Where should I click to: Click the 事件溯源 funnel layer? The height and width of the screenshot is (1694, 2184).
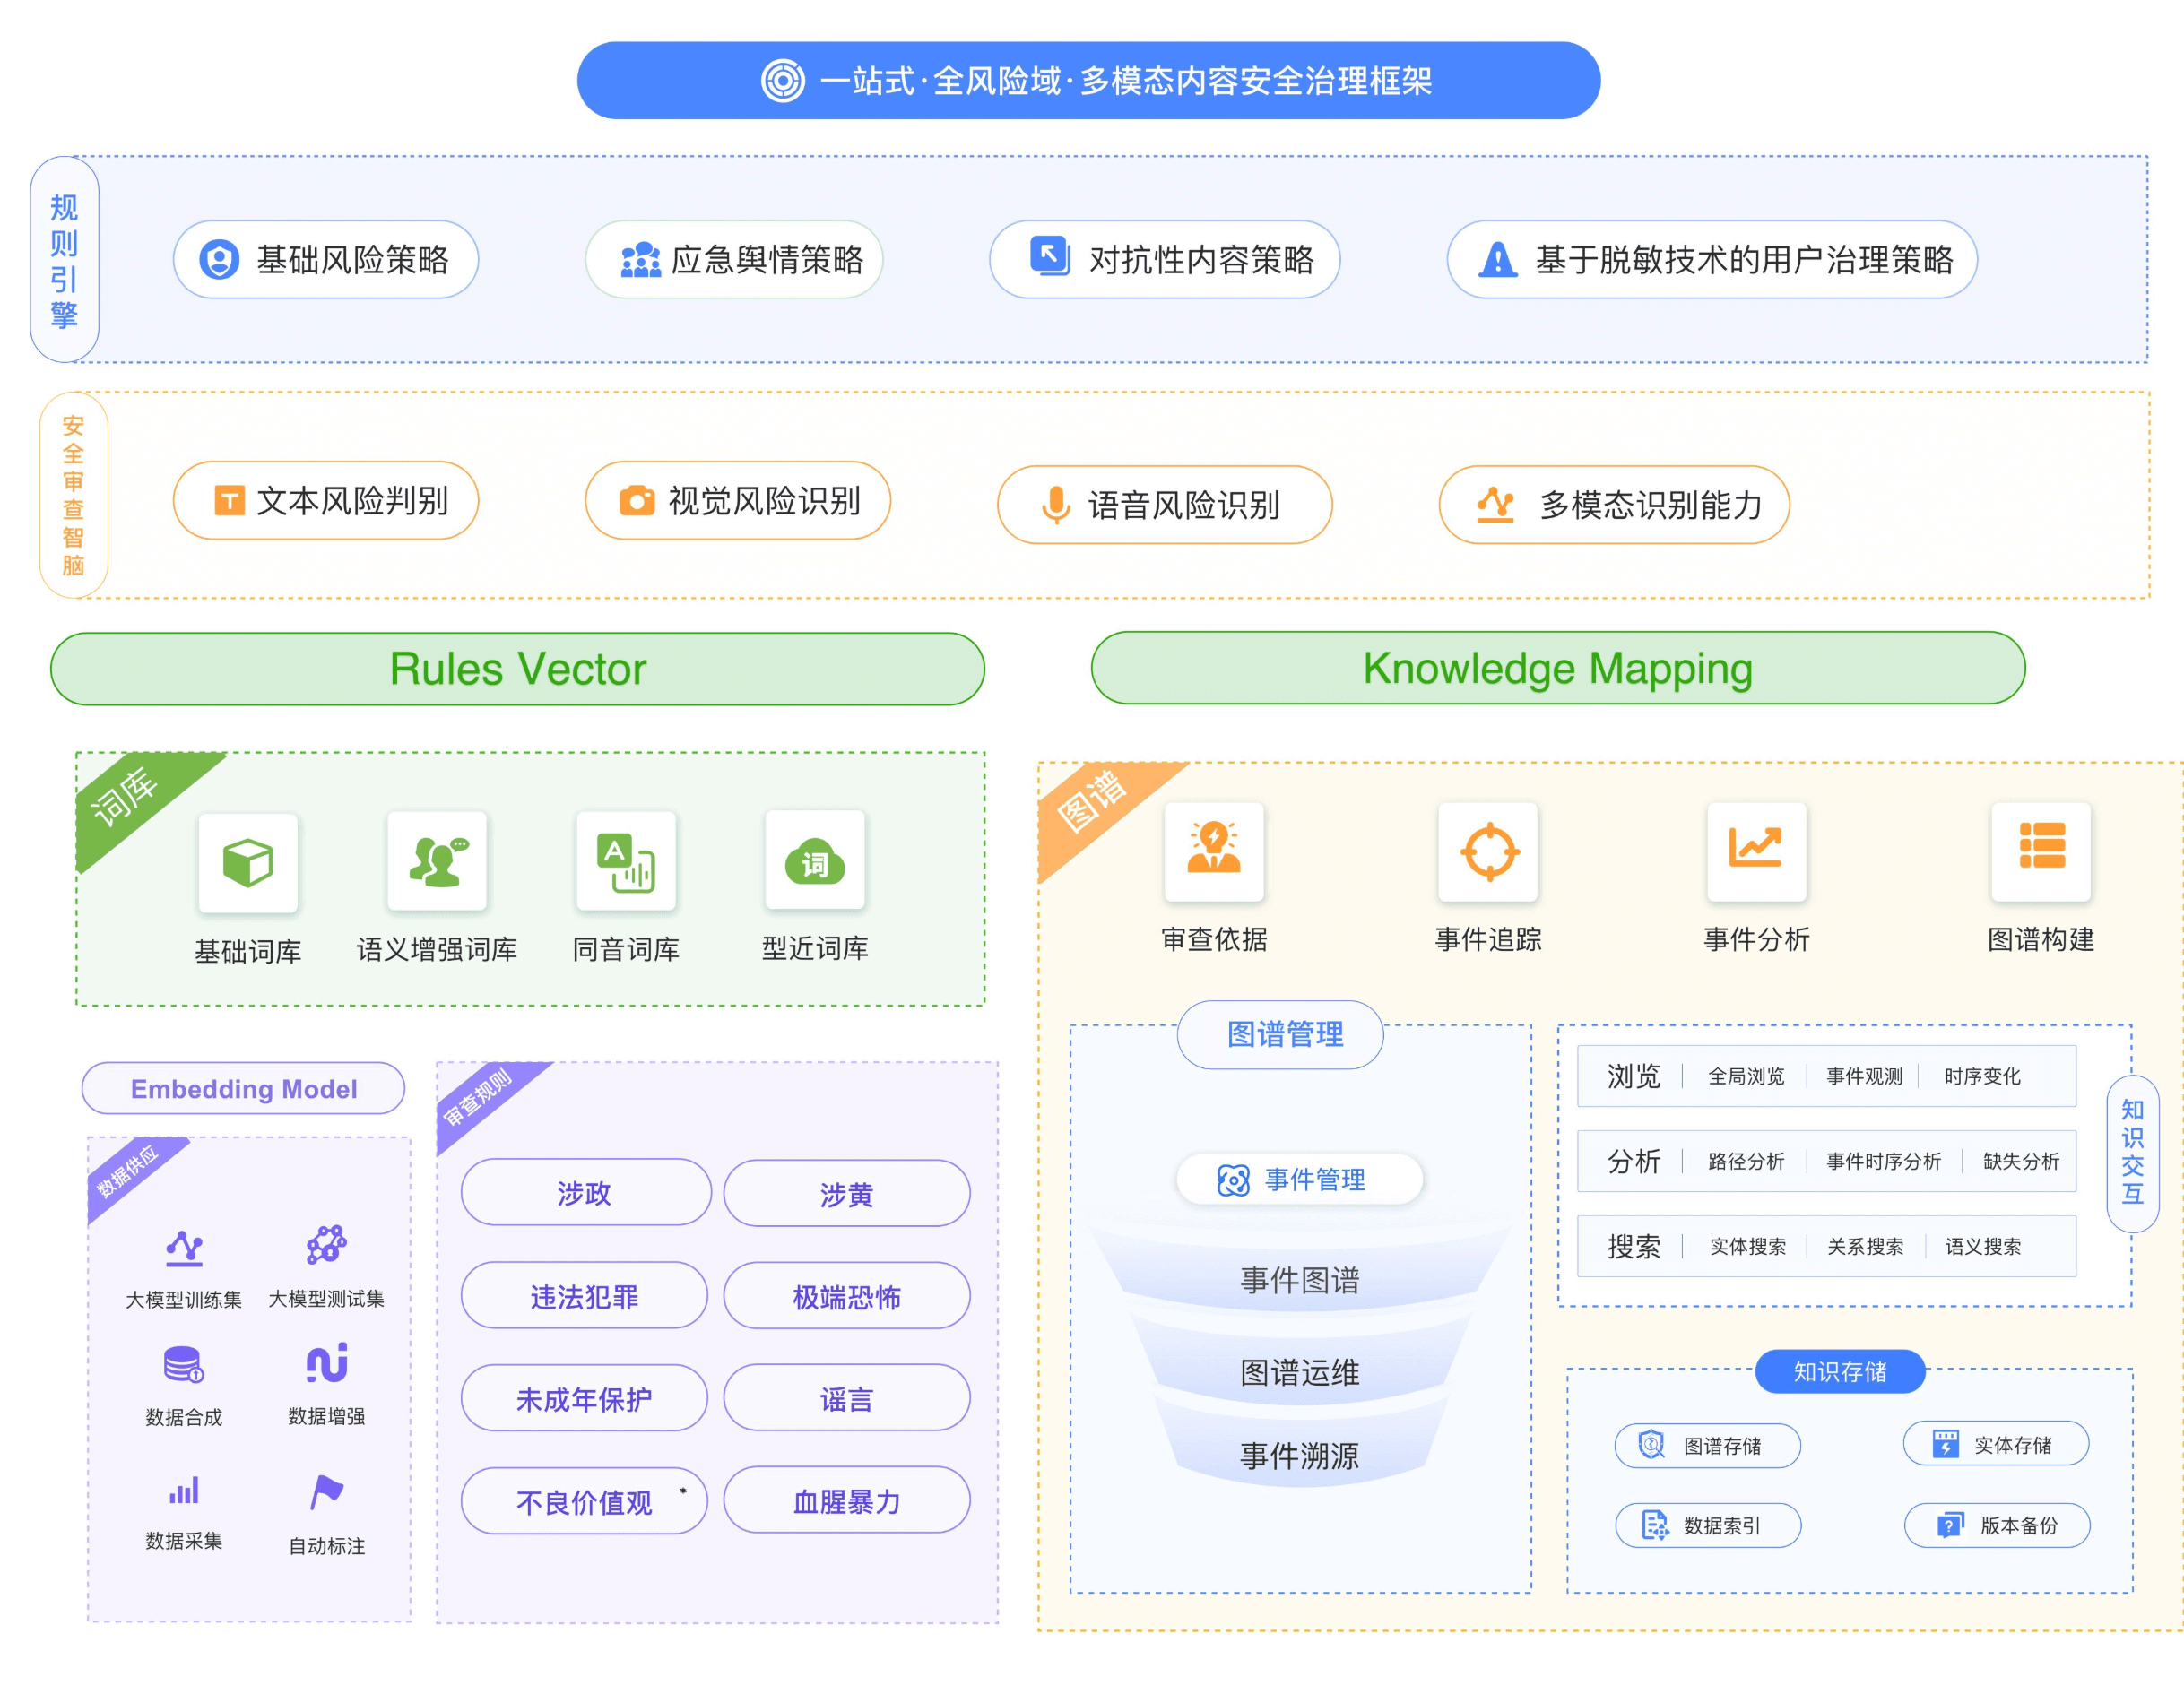(1299, 1455)
